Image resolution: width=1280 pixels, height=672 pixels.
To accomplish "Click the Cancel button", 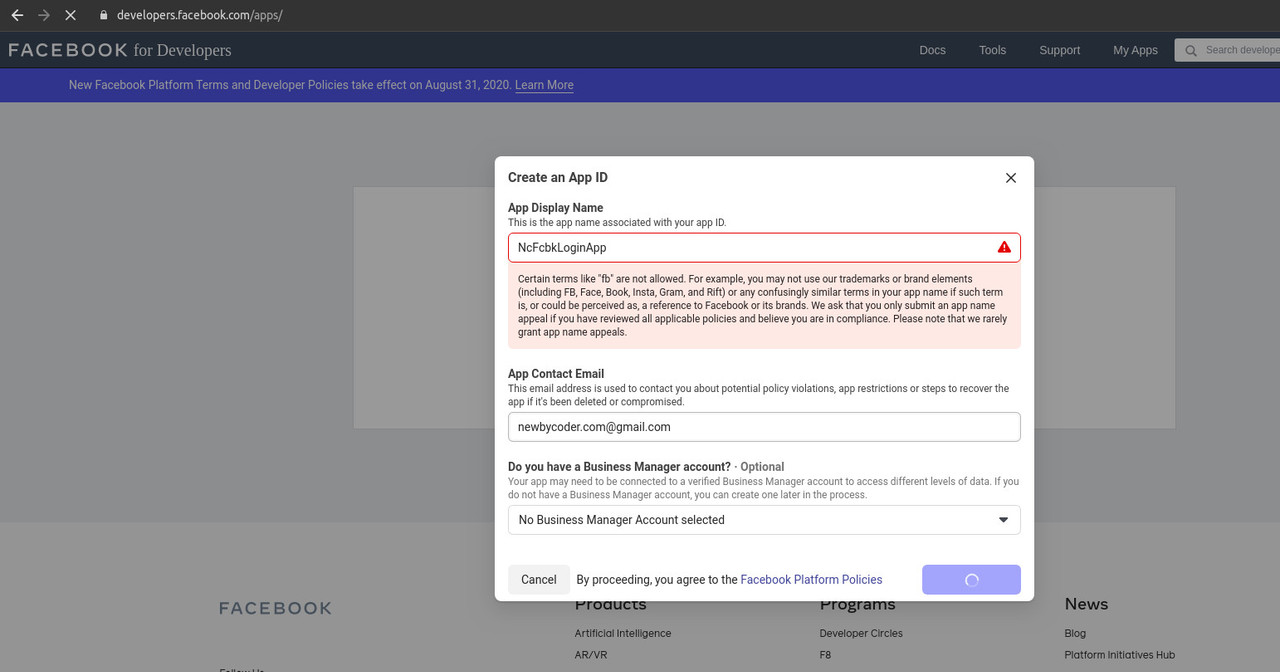I will (539, 580).
